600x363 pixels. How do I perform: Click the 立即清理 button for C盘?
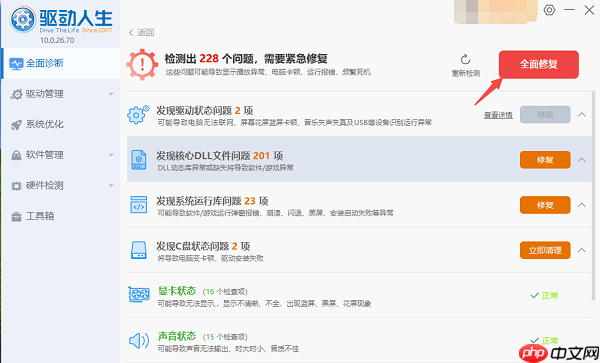click(545, 250)
